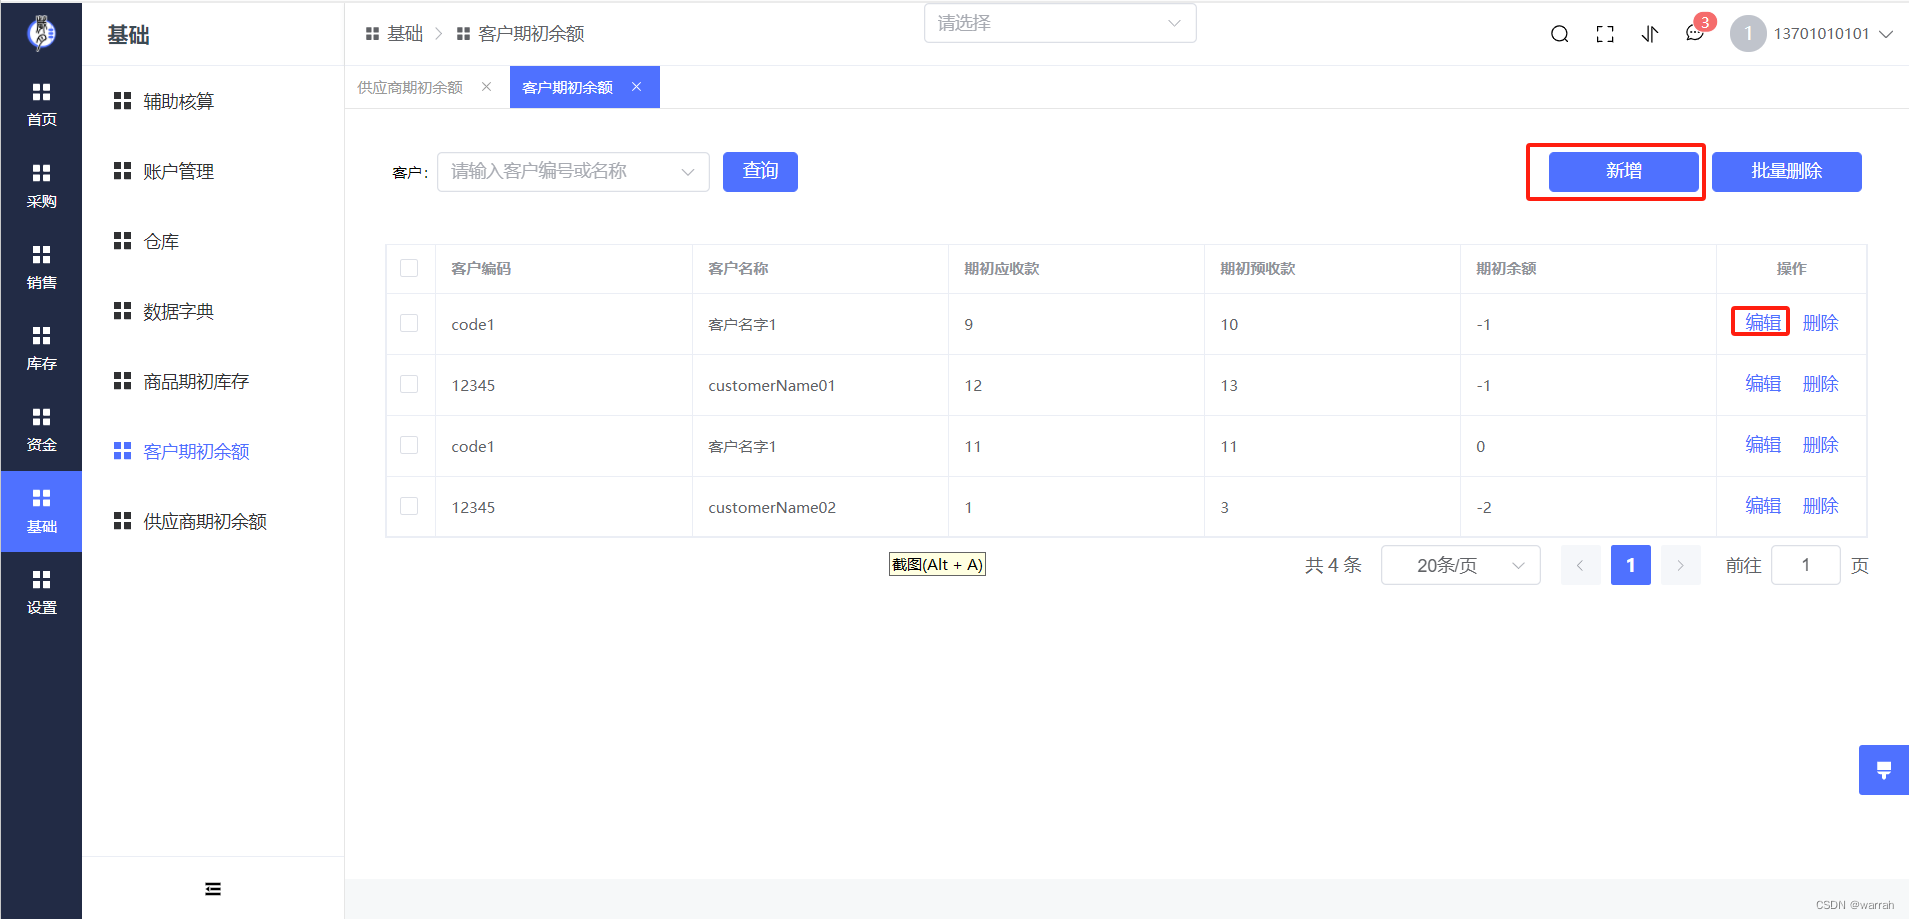Open the 库存 sidebar section

41,349
